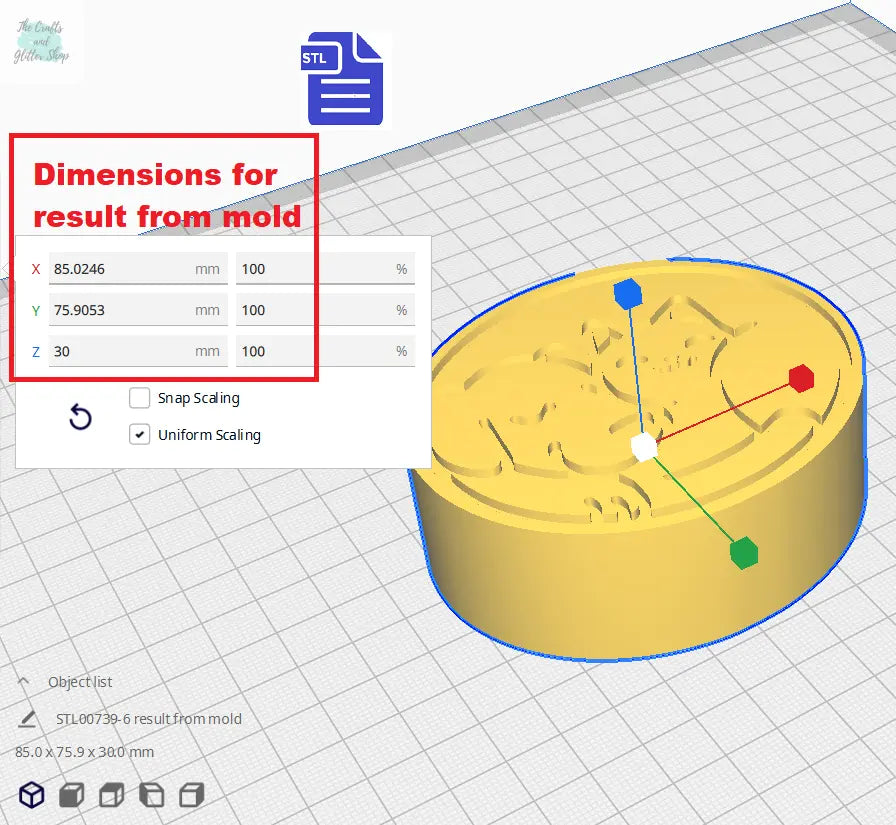This screenshot has height=825, width=896.
Task: Click the green Y-axis scale handle
Action: coord(743,551)
